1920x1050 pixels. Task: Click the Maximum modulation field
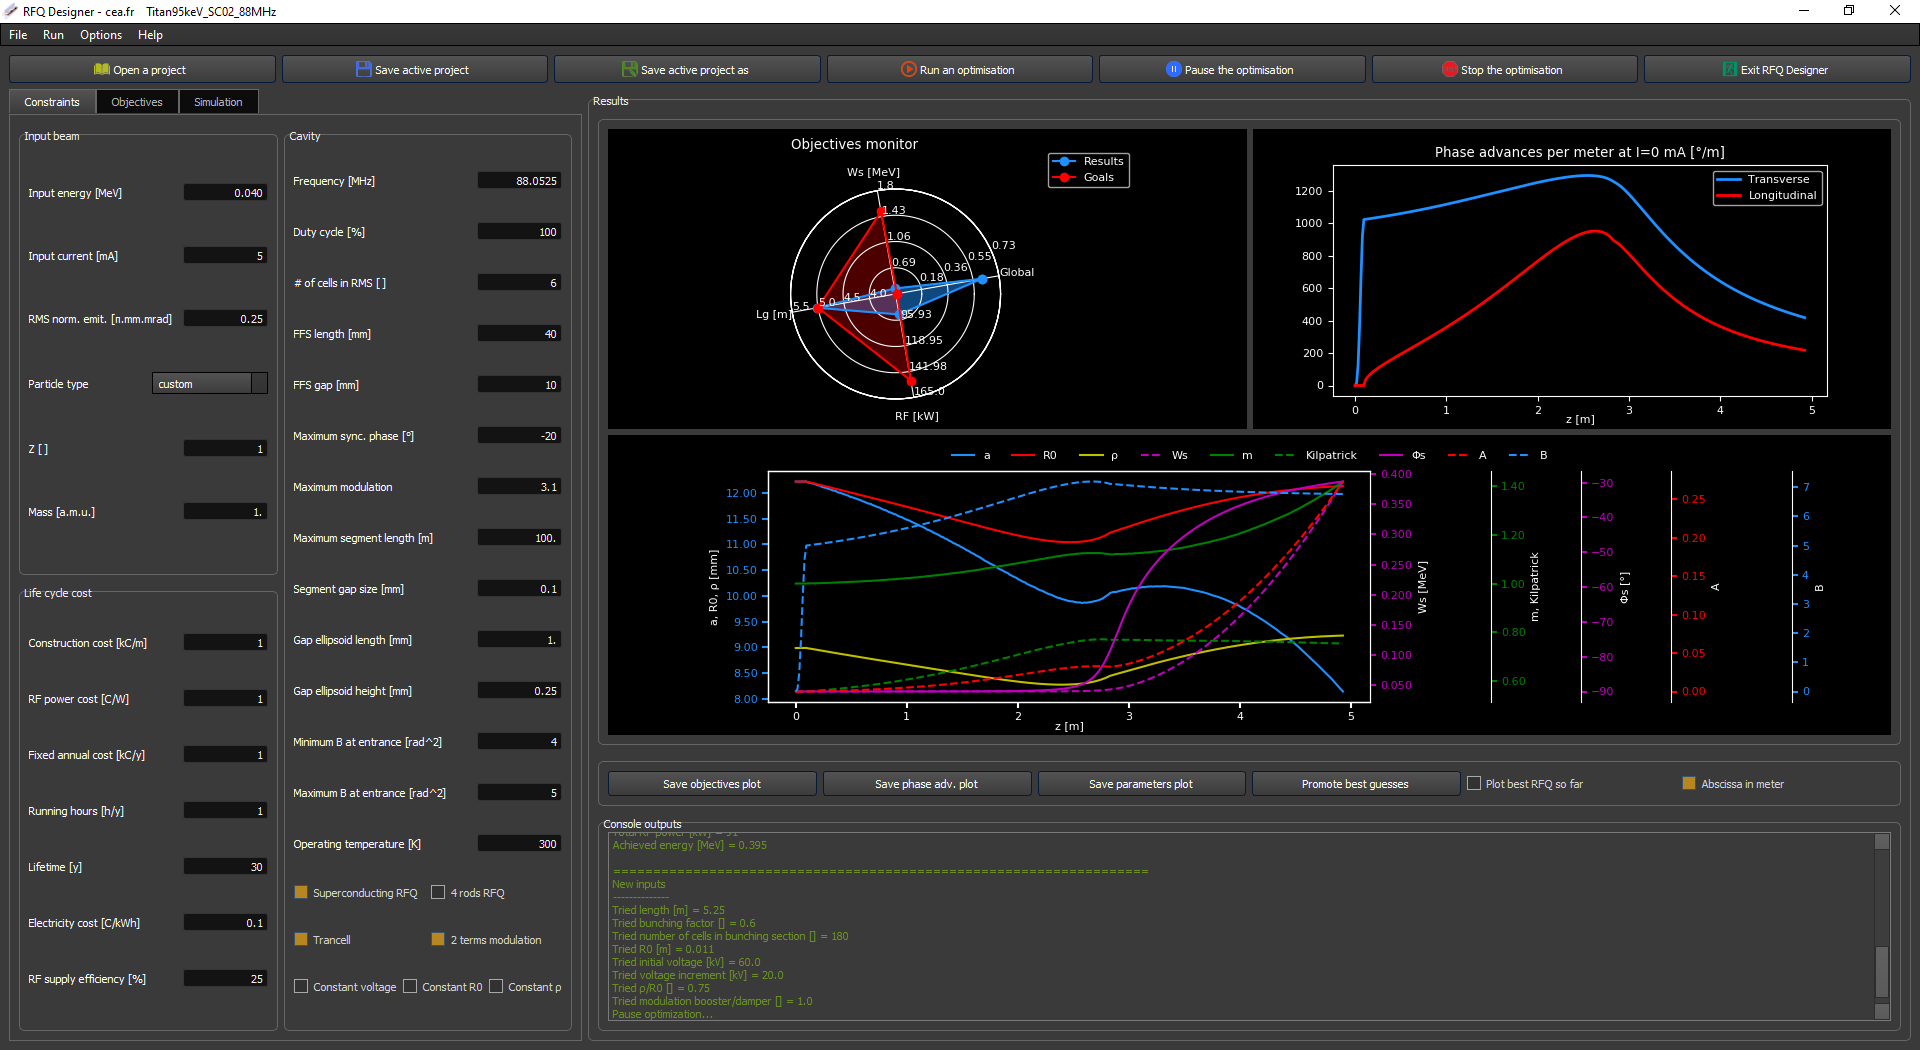pyautogui.click(x=519, y=487)
